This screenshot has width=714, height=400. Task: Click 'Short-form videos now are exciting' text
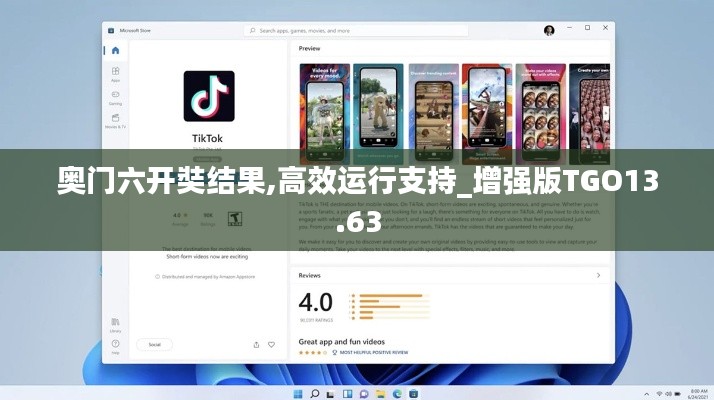pyautogui.click(x=207, y=257)
